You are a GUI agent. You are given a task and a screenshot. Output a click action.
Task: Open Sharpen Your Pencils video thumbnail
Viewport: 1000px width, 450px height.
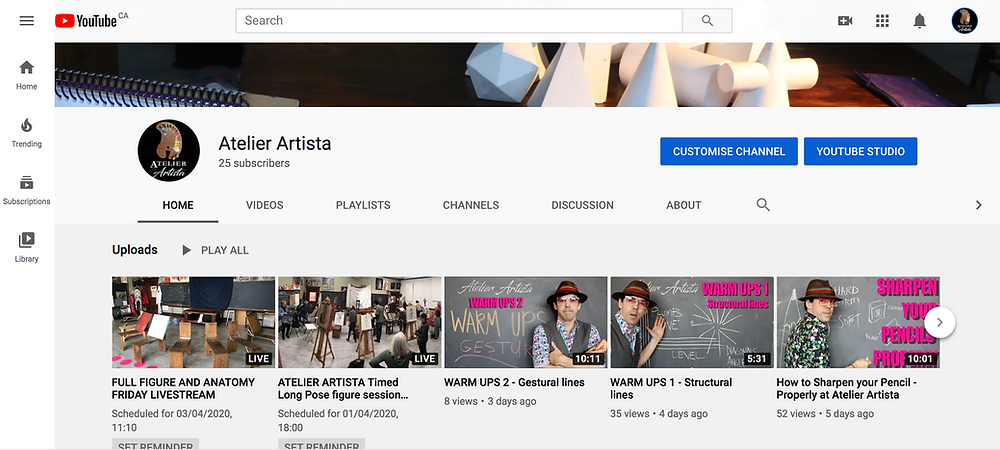tap(858, 323)
